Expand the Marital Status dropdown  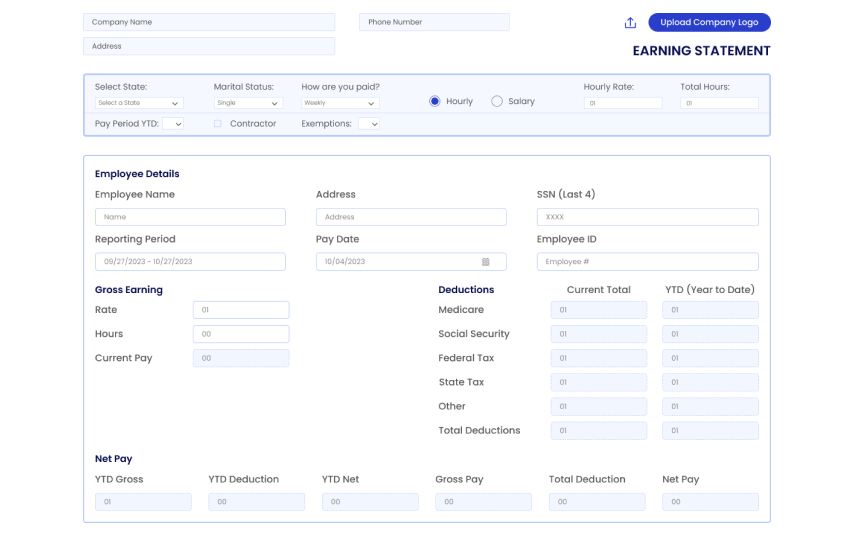tap(248, 103)
